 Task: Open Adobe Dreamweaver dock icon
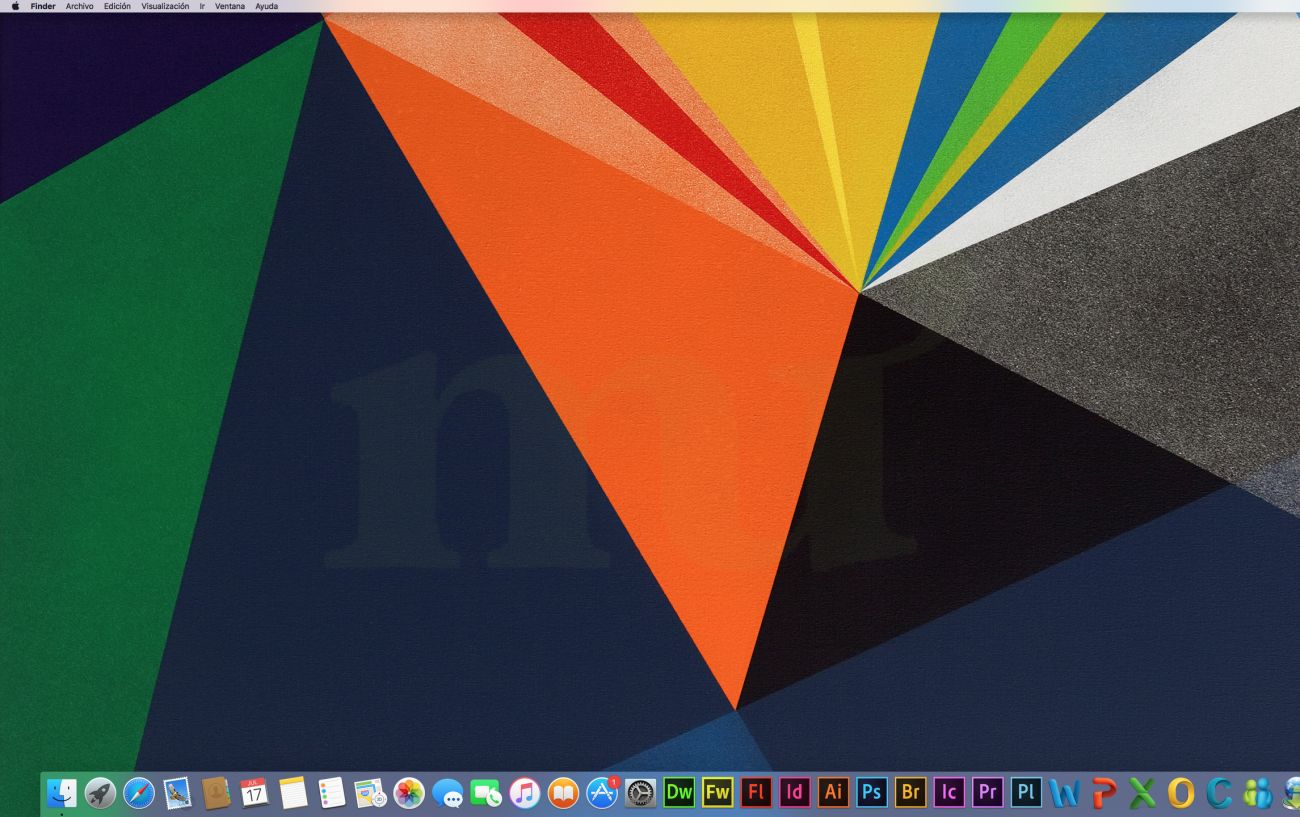click(679, 793)
